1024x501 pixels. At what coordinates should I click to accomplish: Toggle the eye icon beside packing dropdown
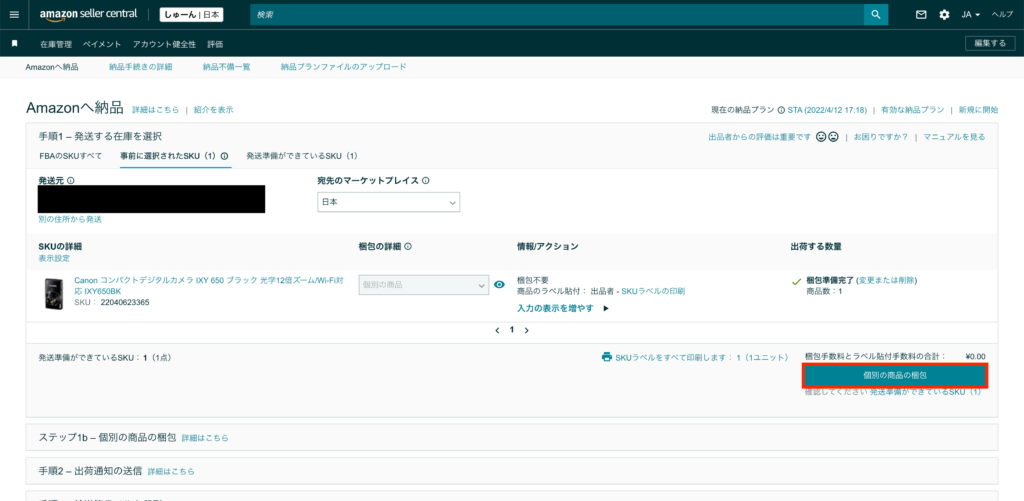500,285
